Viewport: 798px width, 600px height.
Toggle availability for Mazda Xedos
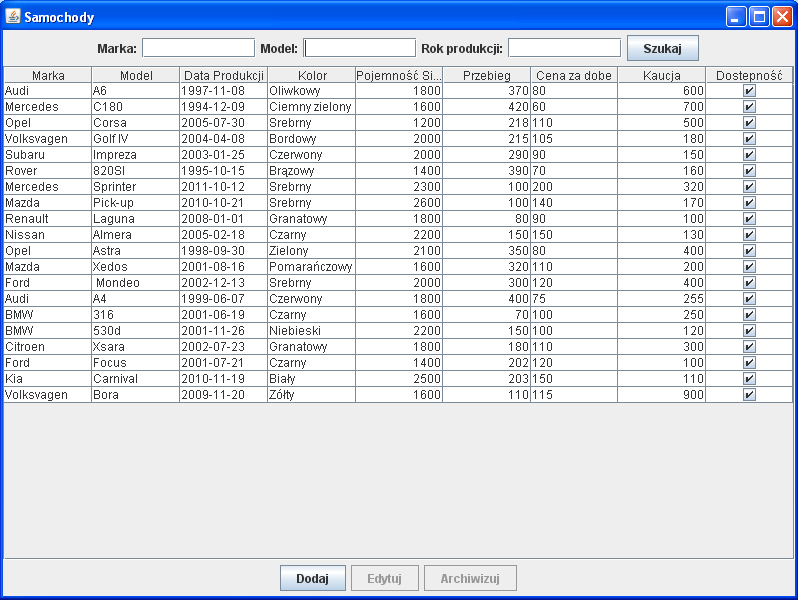pyautogui.click(x=749, y=267)
